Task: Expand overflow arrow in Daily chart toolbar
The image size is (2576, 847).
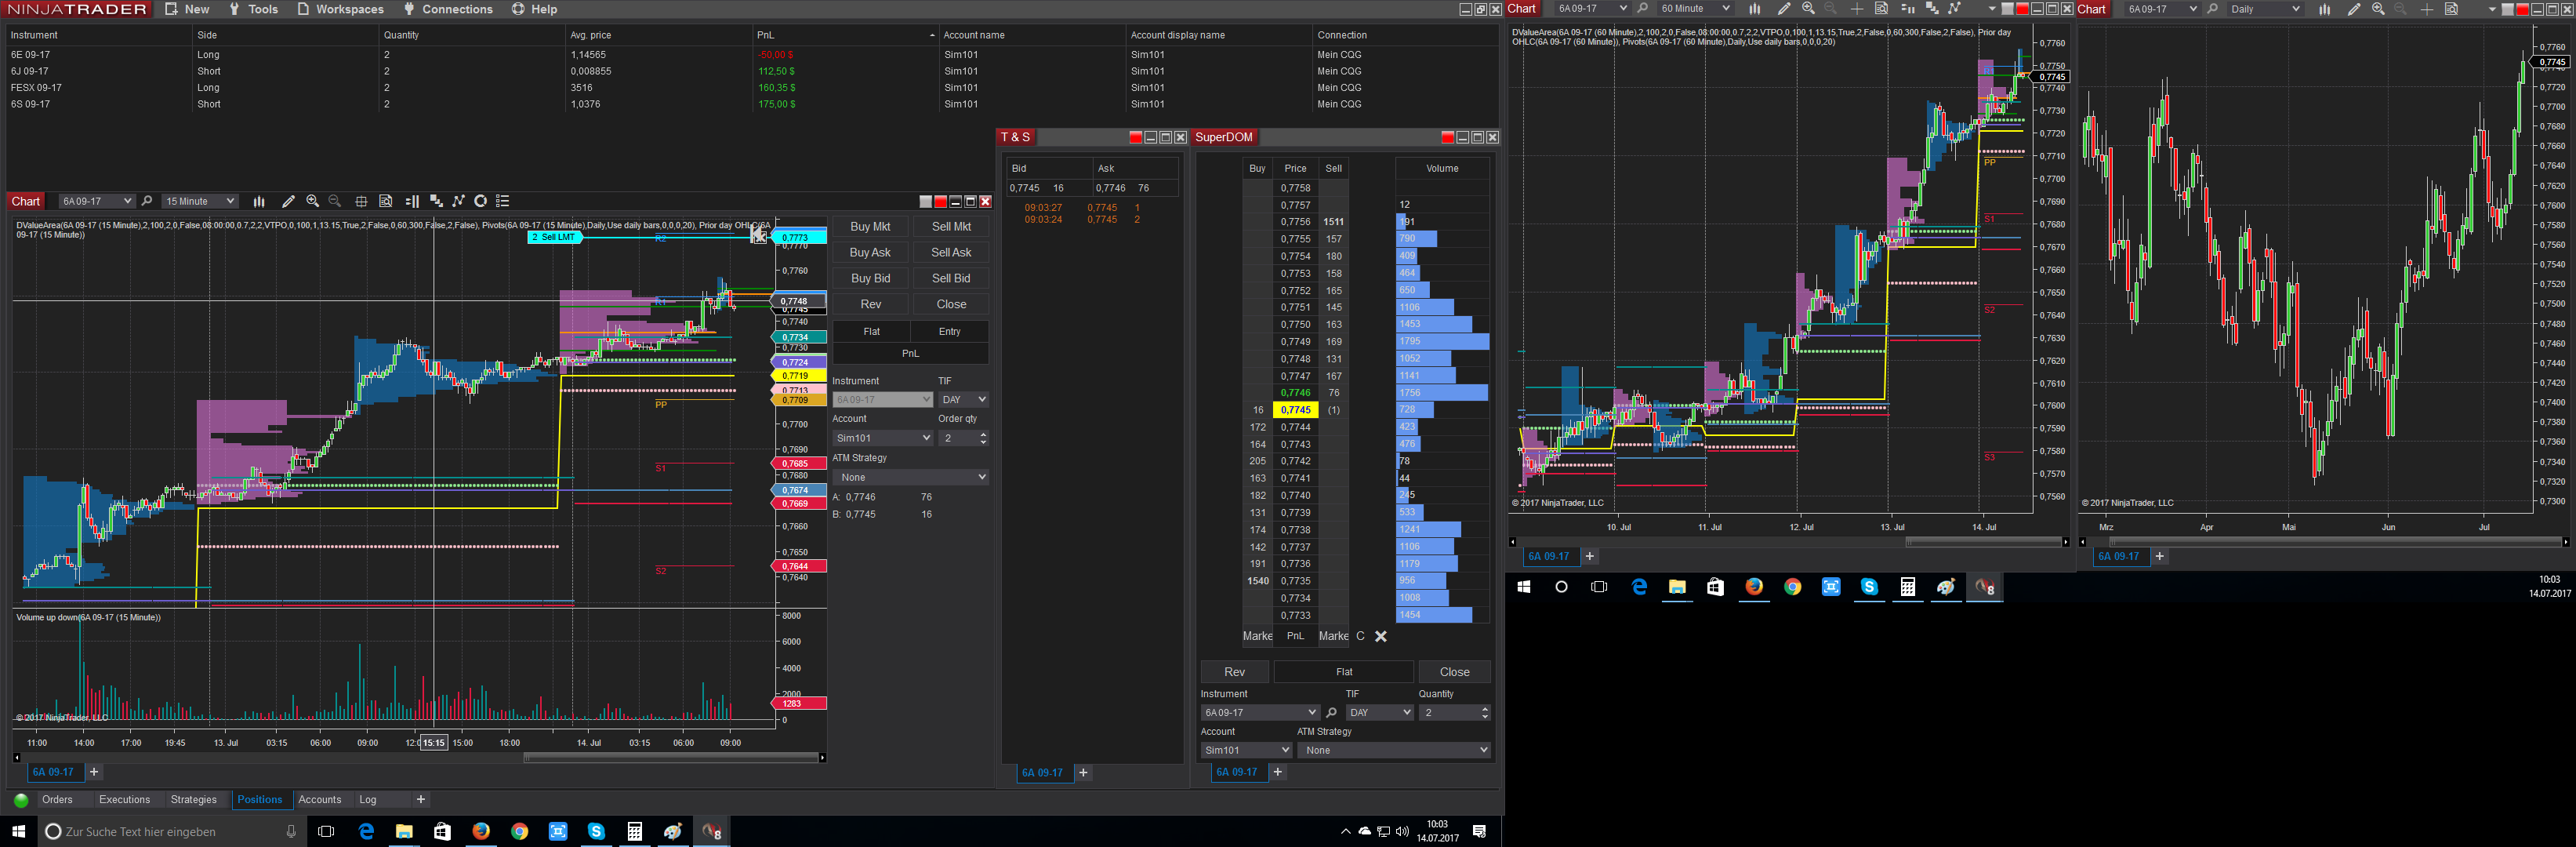Action: (2491, 9)
